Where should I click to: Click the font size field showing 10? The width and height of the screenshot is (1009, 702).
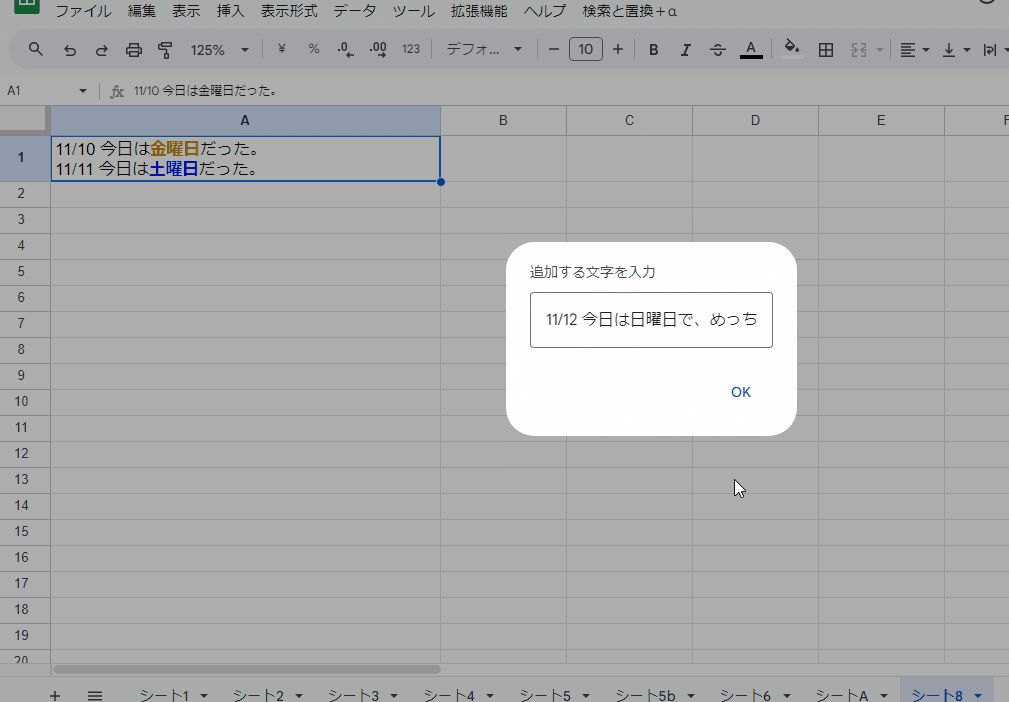[x=586, y=50]
